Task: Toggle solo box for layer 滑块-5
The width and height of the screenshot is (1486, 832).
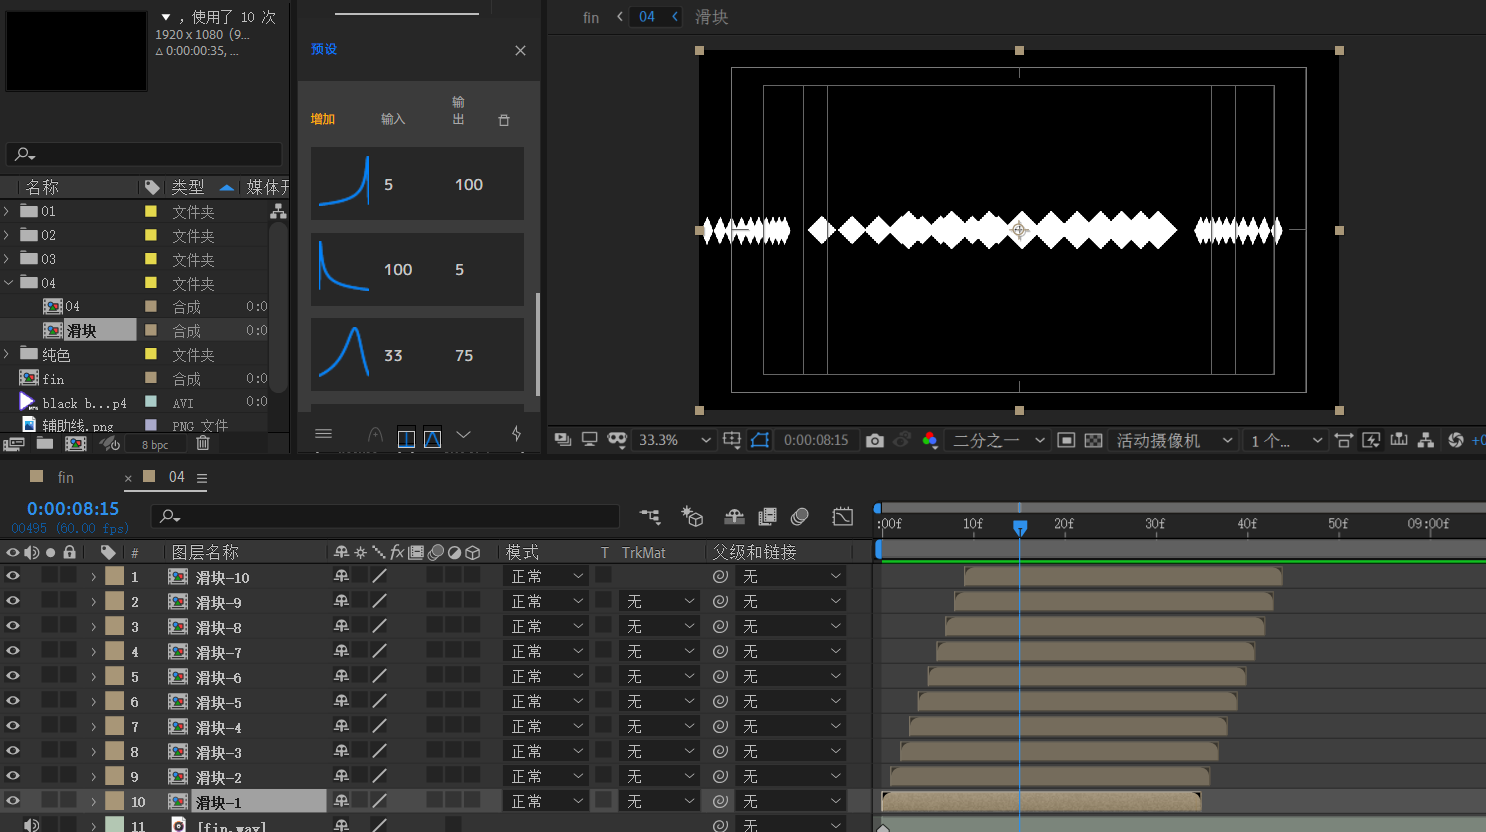Action: point(50,701)
